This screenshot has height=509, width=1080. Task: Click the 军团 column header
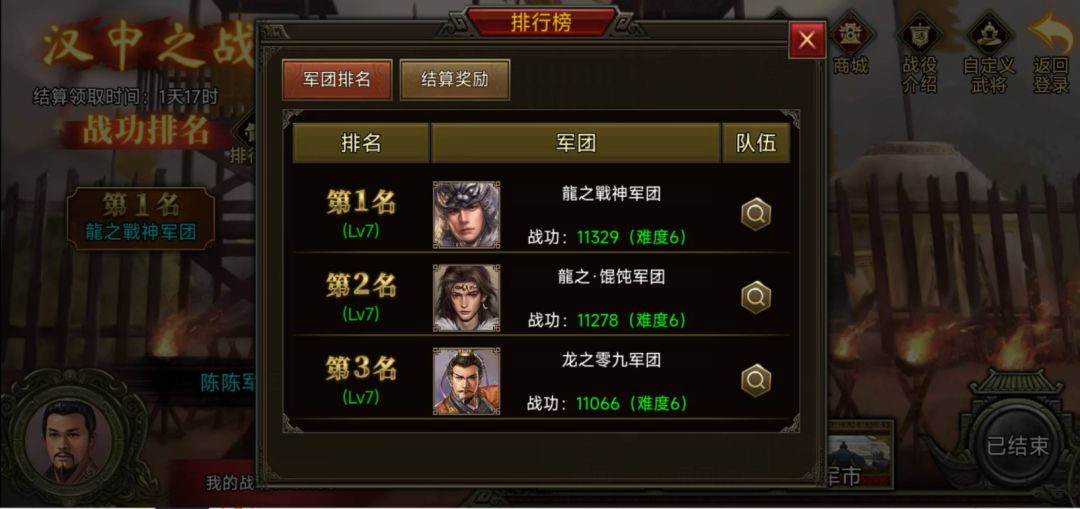click(x=576, y=143)
